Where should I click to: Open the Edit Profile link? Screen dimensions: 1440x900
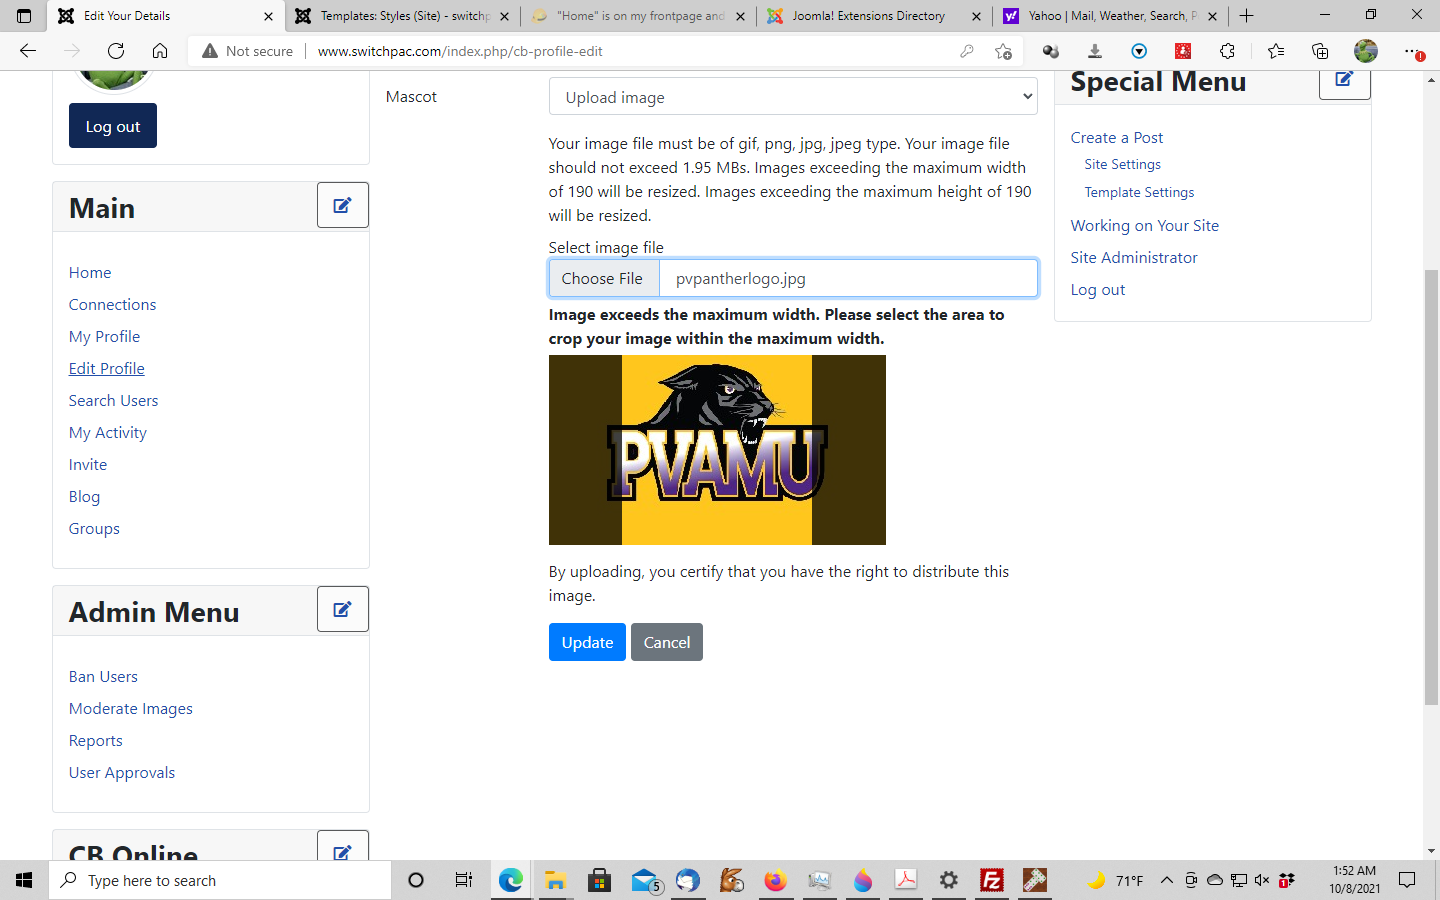(x=106, y=368)
